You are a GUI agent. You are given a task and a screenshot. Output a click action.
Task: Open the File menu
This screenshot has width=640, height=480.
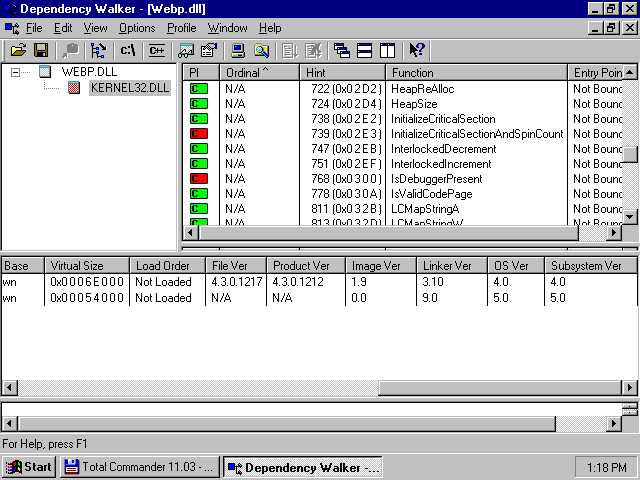click(x=34, y=28)
